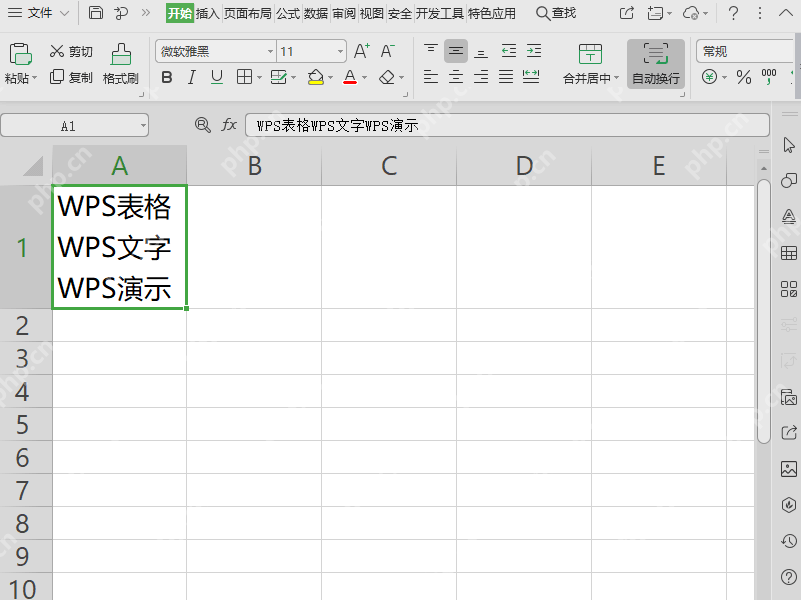Click the picture icon in right sidebar
The width and height of the screenshot is (801, 600).
coord(789,469)
